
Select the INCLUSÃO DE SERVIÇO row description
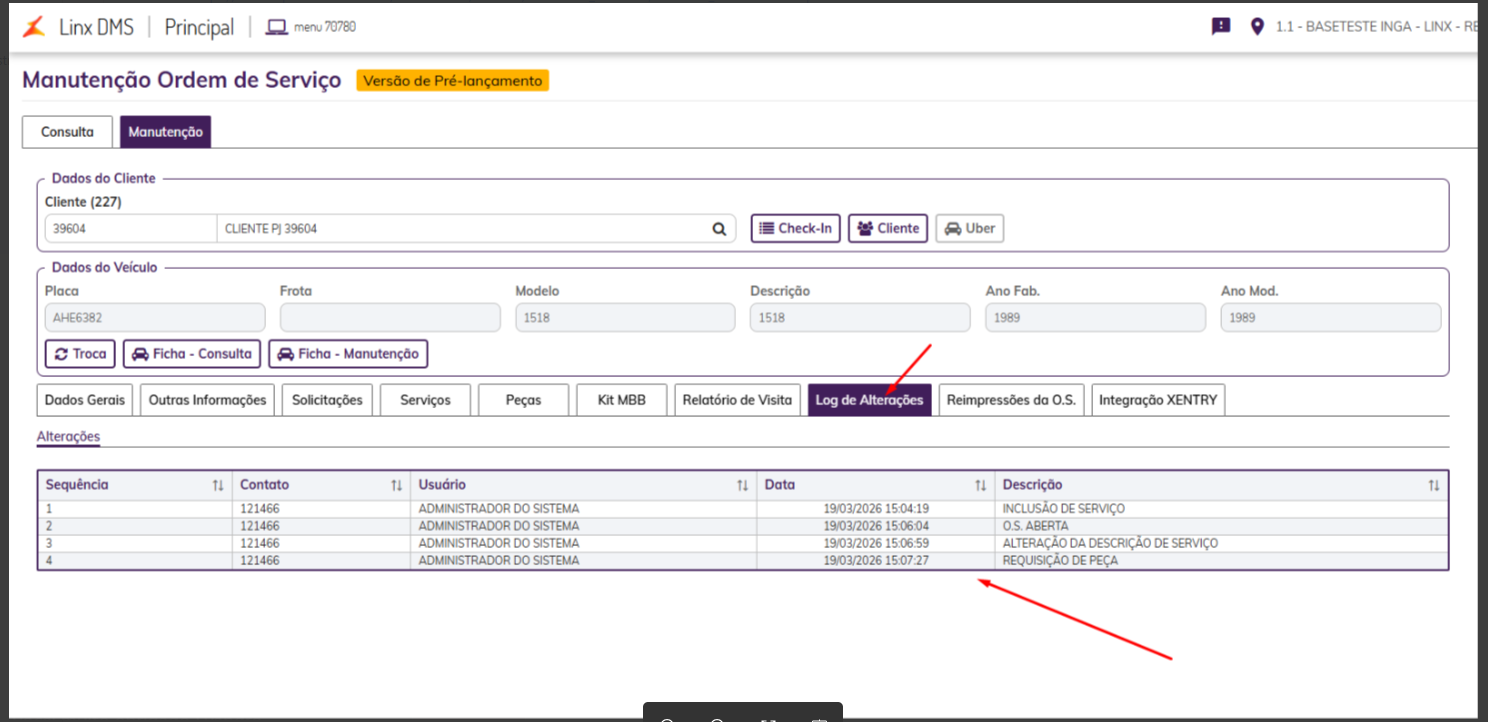tap(1063, 509)
